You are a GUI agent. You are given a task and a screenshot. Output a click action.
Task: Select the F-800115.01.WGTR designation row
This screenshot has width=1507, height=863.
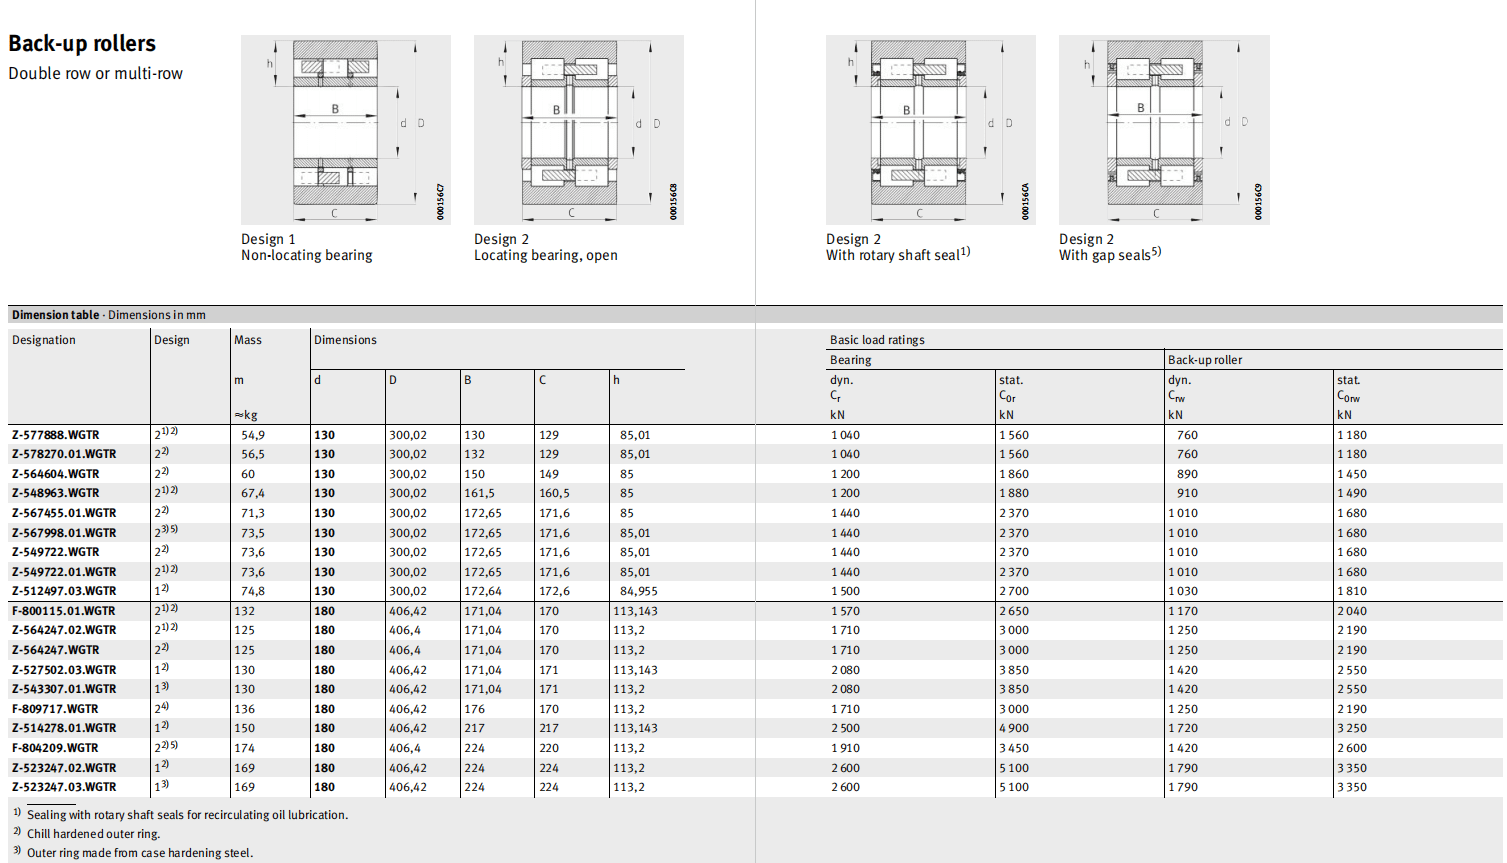[x=63, y=611]
